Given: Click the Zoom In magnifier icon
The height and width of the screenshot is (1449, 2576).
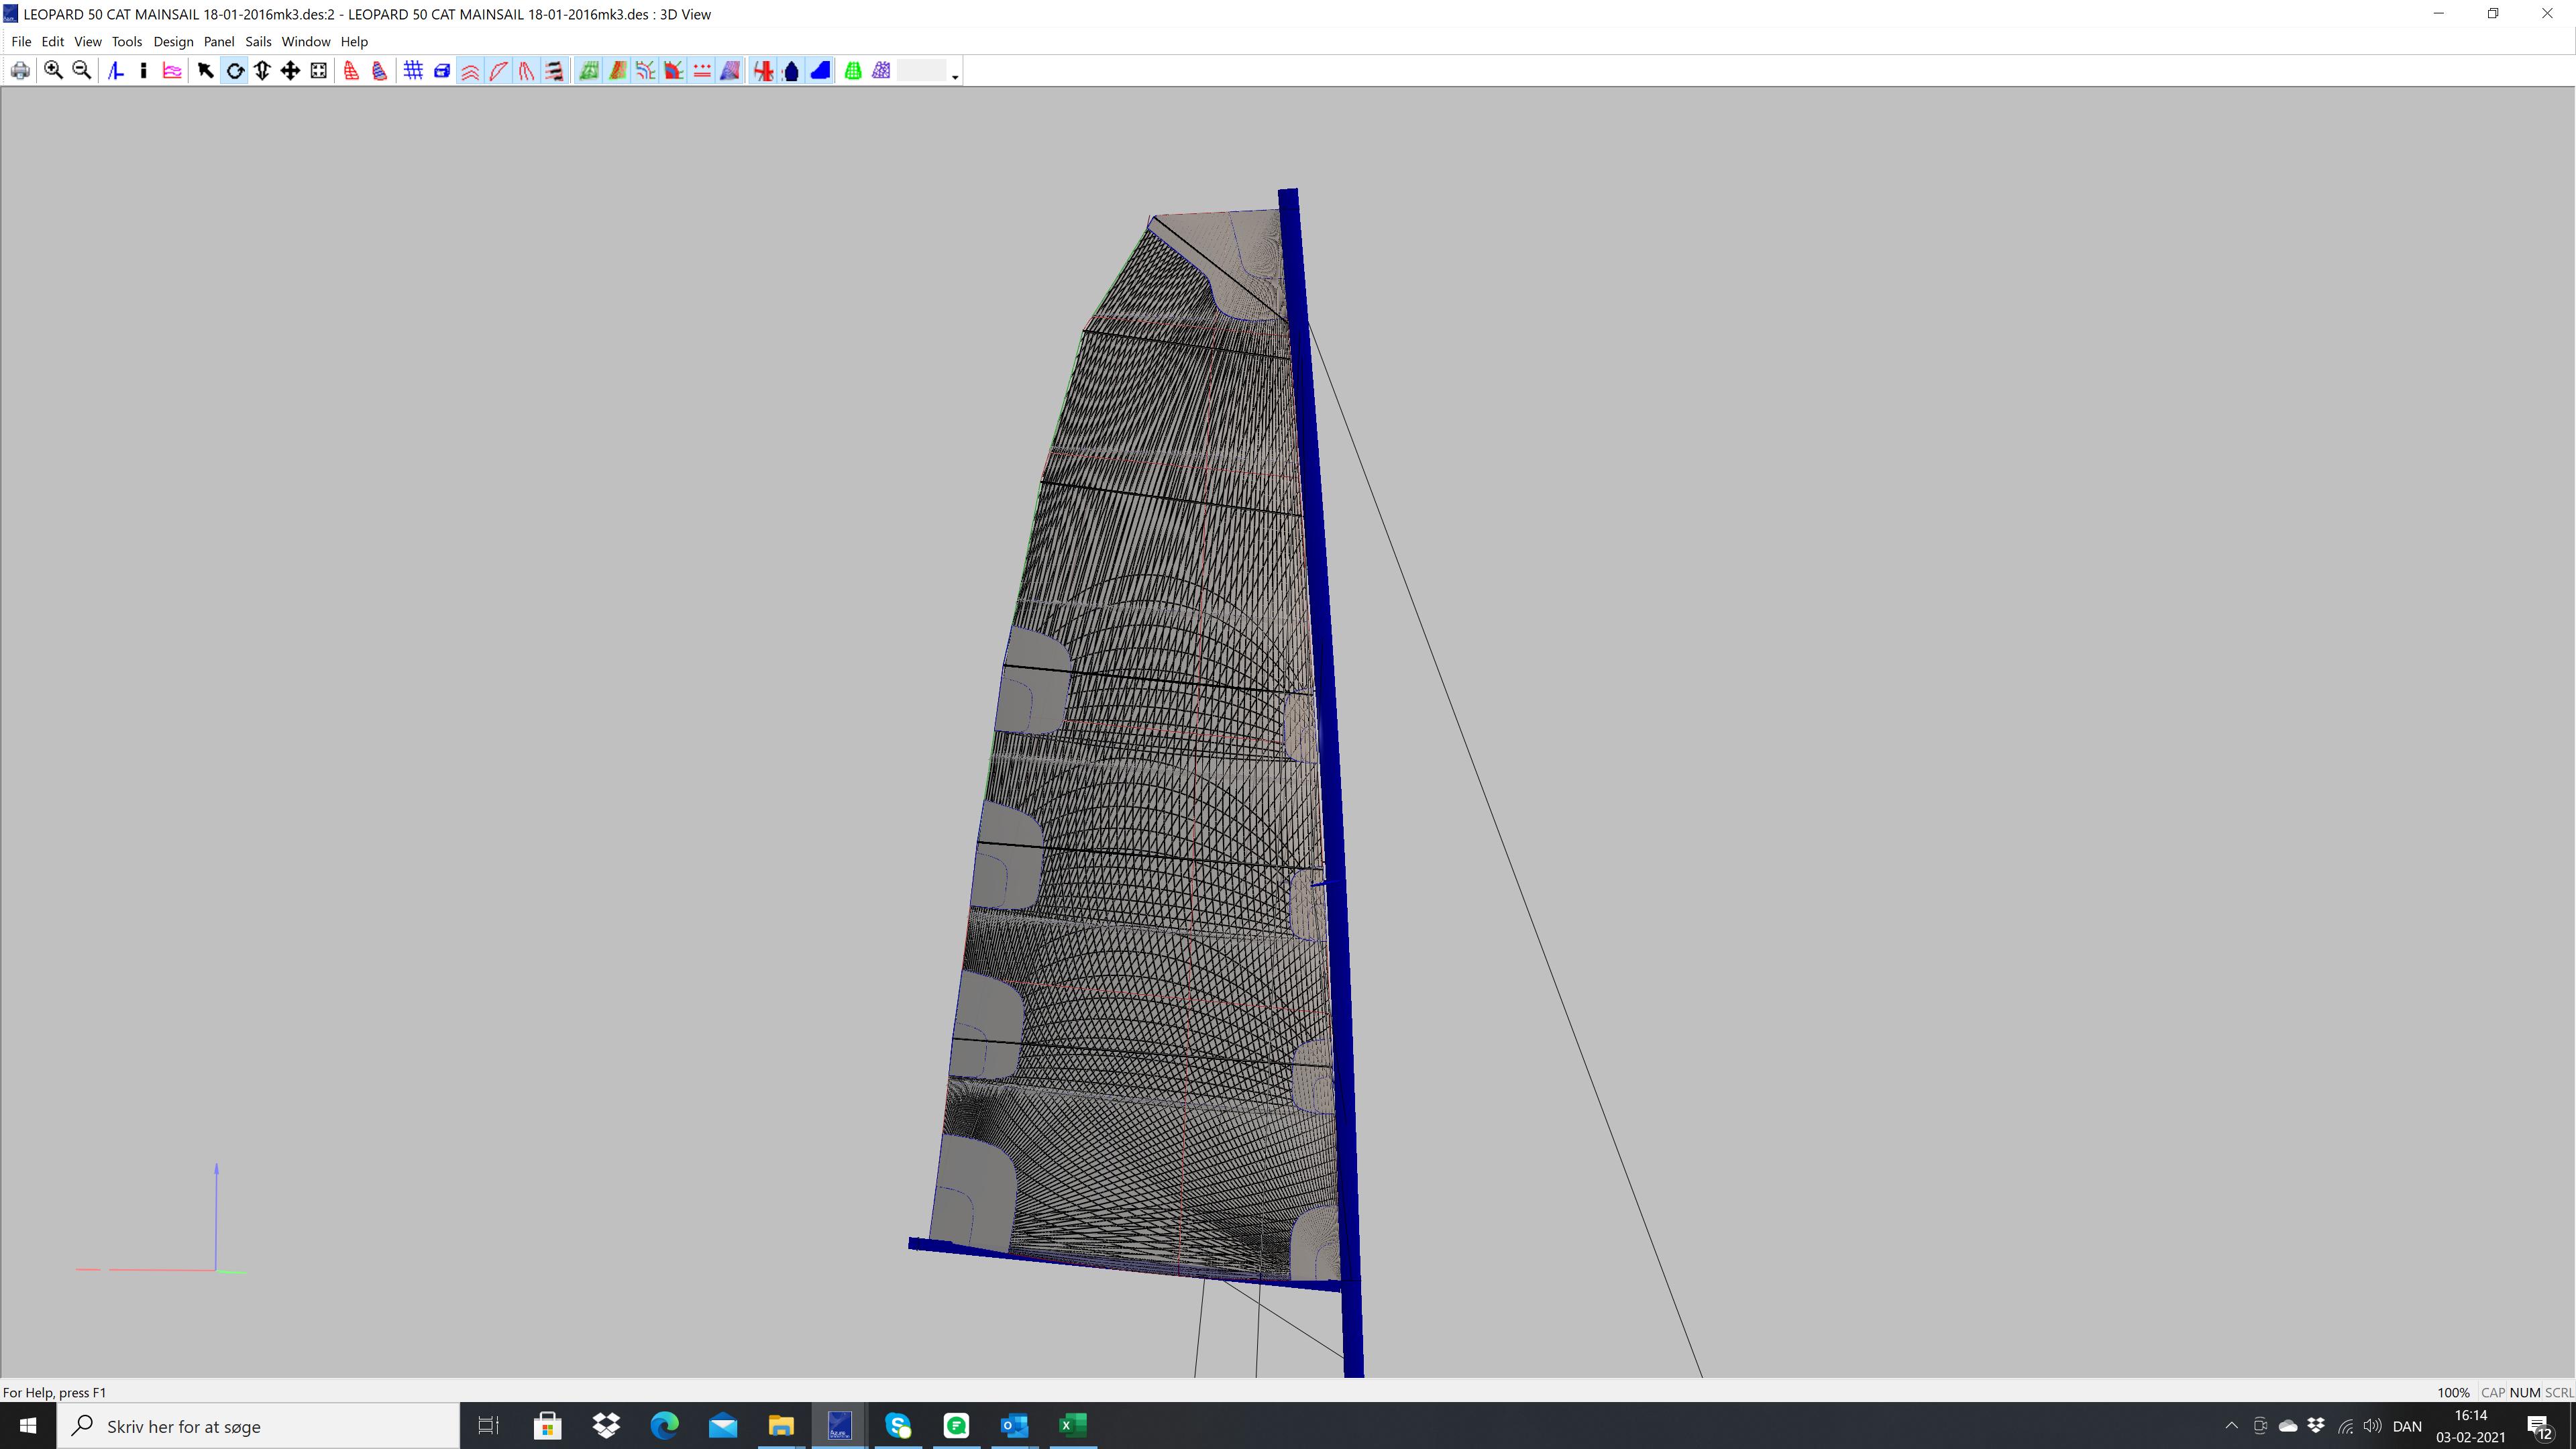Looking at the screenshot, I should (x=53, y=70).
